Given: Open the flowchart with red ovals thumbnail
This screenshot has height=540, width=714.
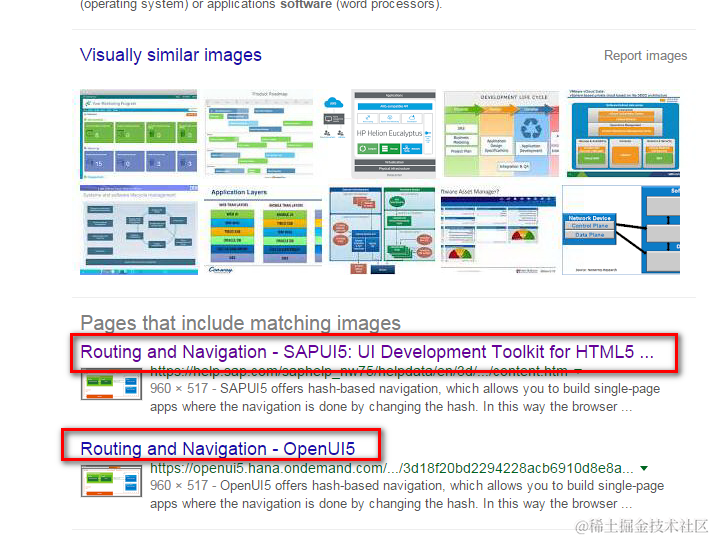Looking at the screenshot, I should point(382,230).
